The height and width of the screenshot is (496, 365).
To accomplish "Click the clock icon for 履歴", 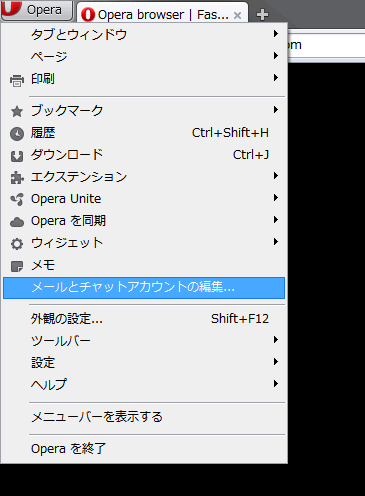I will click(x=17, y=134).
